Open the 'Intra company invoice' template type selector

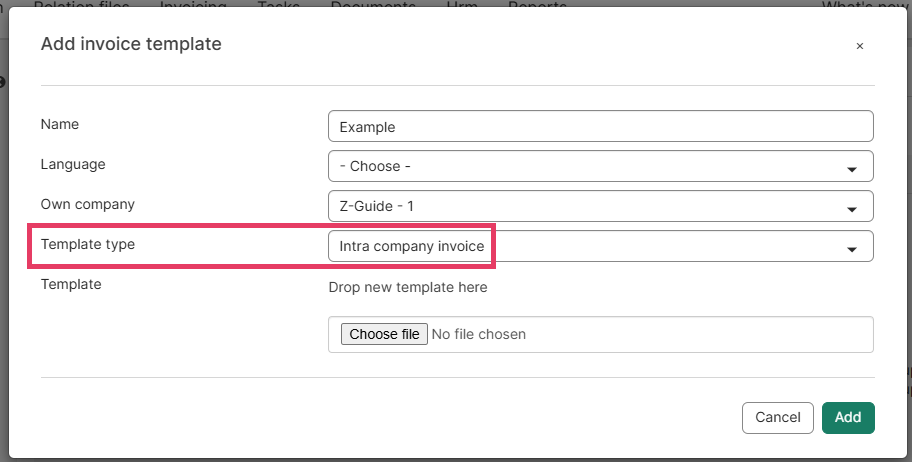click(600, 246)
